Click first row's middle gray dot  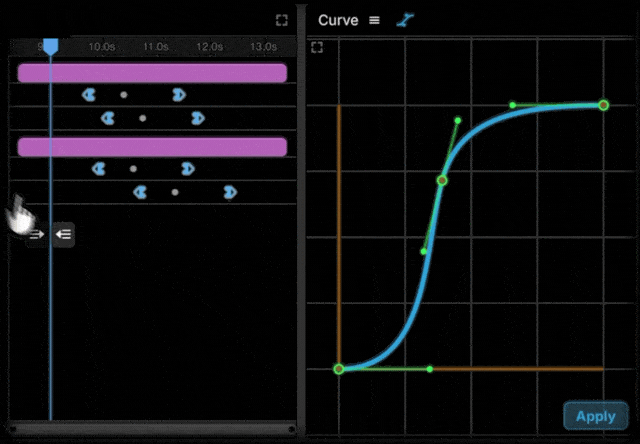point(124,95)
